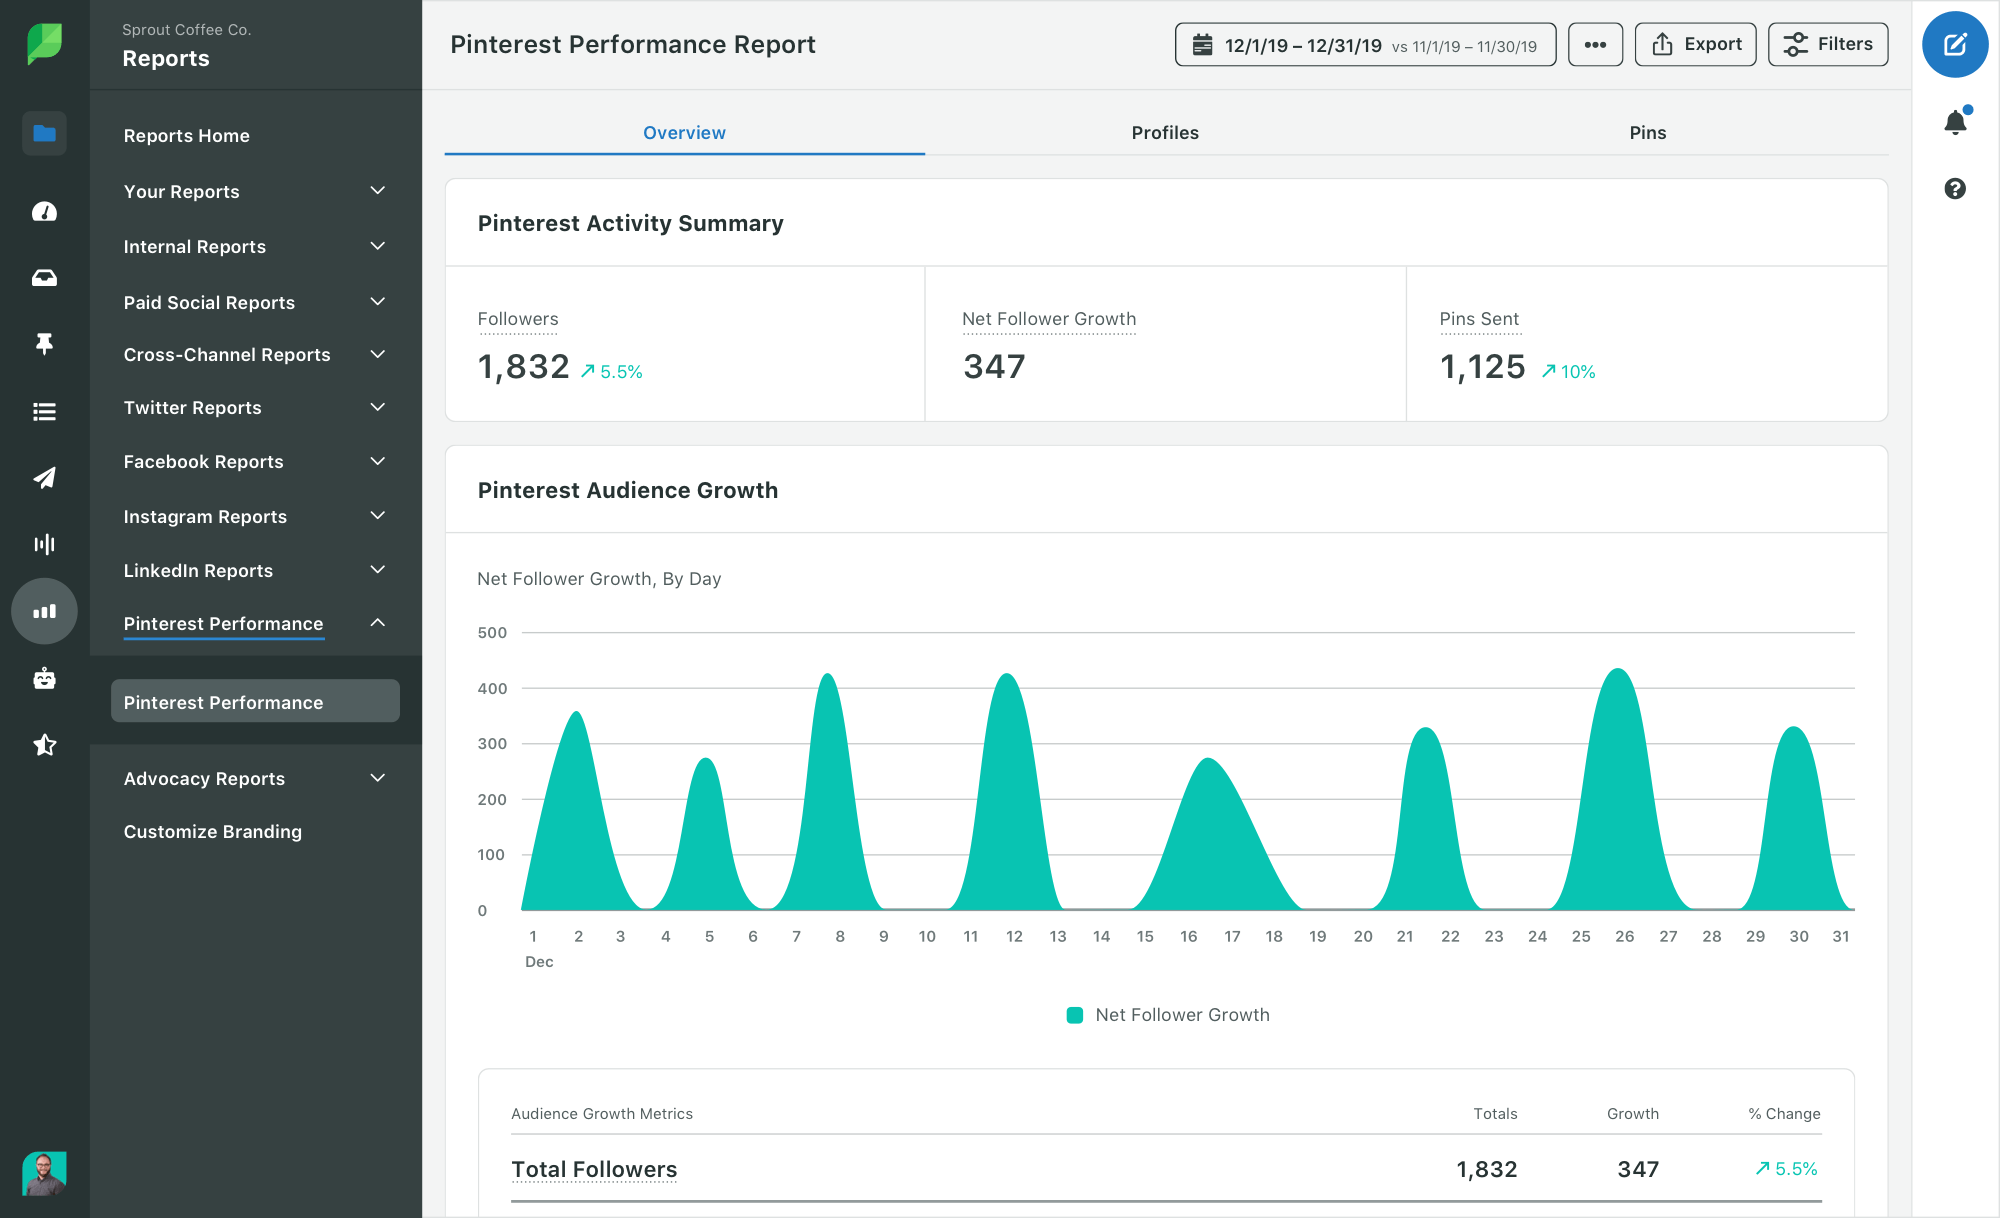
Task: Click the Net Follower Growth legend swatch
Action: pos(1075,1015)
